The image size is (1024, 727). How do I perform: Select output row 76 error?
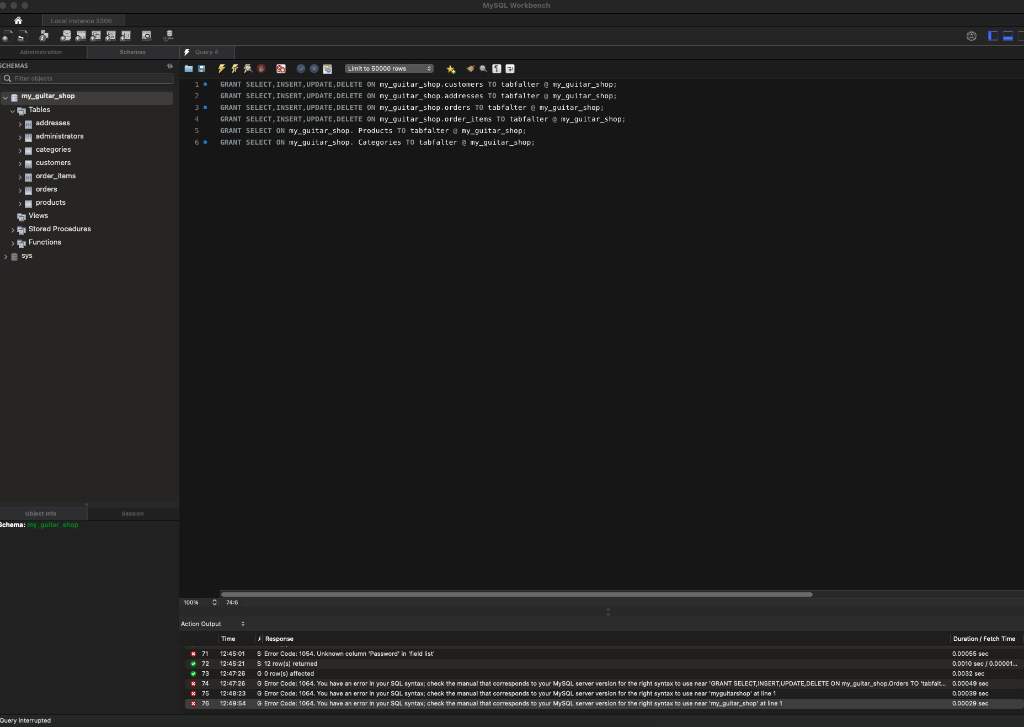point(601,703)
